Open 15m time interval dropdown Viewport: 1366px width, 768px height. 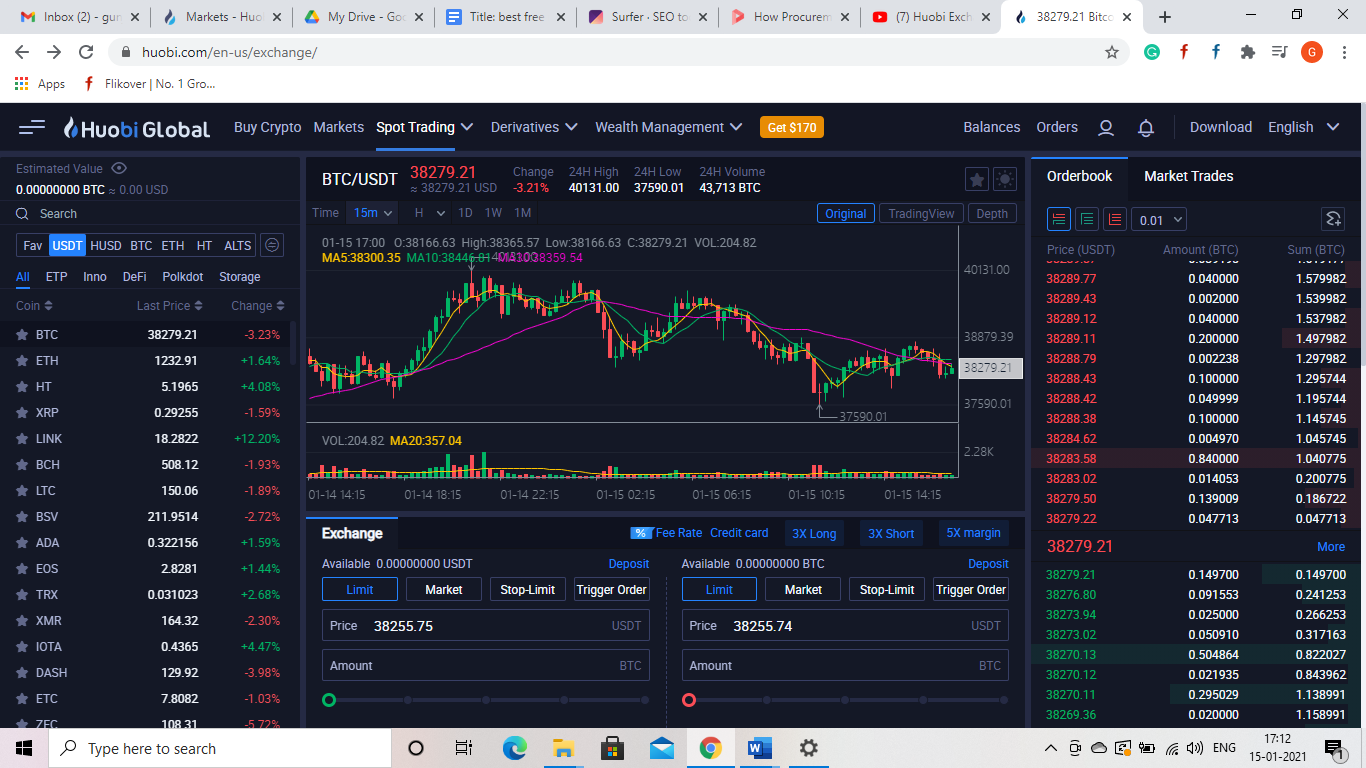click(x=373, y=213)
